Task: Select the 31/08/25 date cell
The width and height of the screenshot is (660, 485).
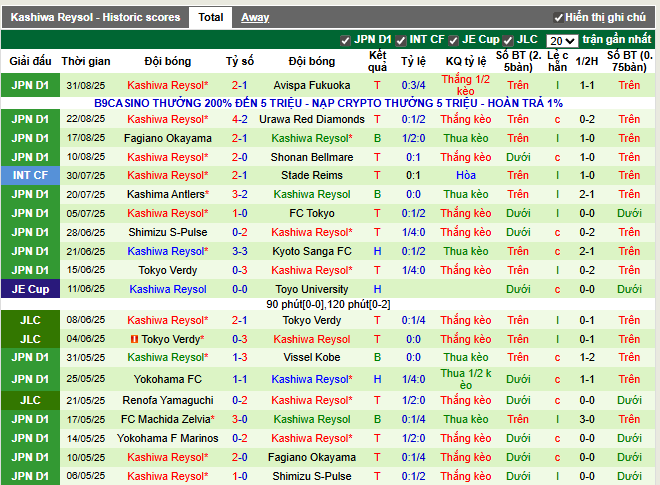Action: point(85,85)
